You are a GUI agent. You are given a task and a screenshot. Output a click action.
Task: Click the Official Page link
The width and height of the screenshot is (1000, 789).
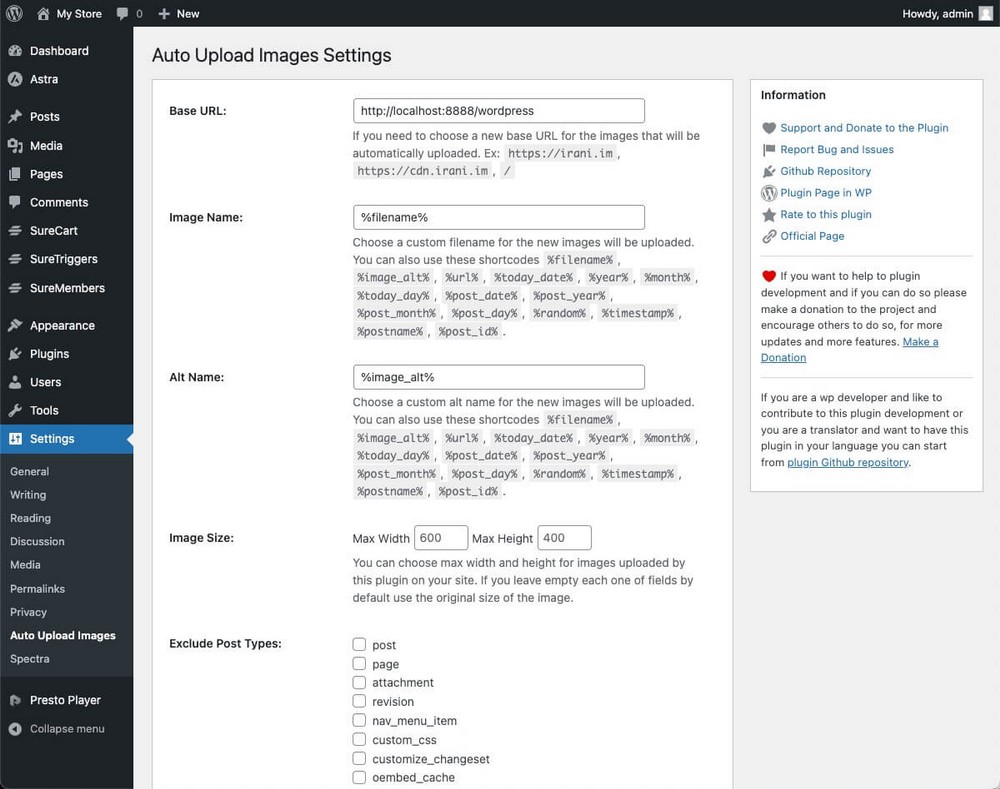812,237
